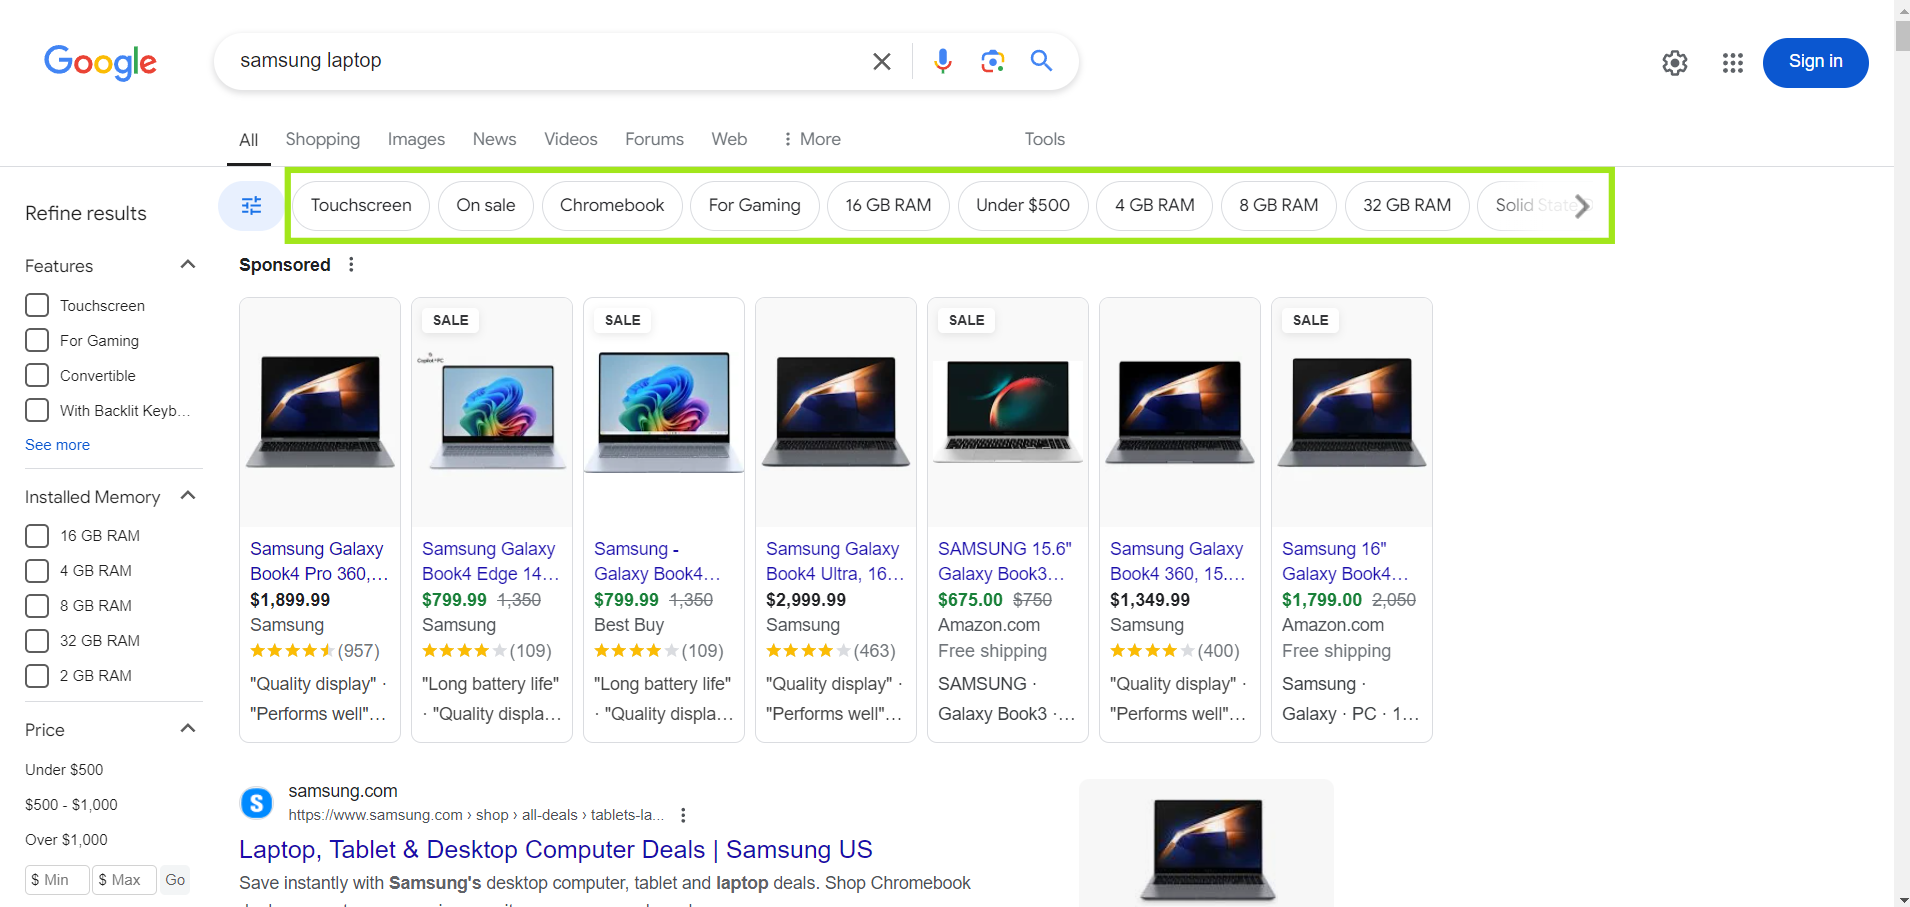Image resolution: width=1910 pixels, height=907 pixels.
Task: Expand features with See more
Action: pyautogui.click(x=58, y=445)
